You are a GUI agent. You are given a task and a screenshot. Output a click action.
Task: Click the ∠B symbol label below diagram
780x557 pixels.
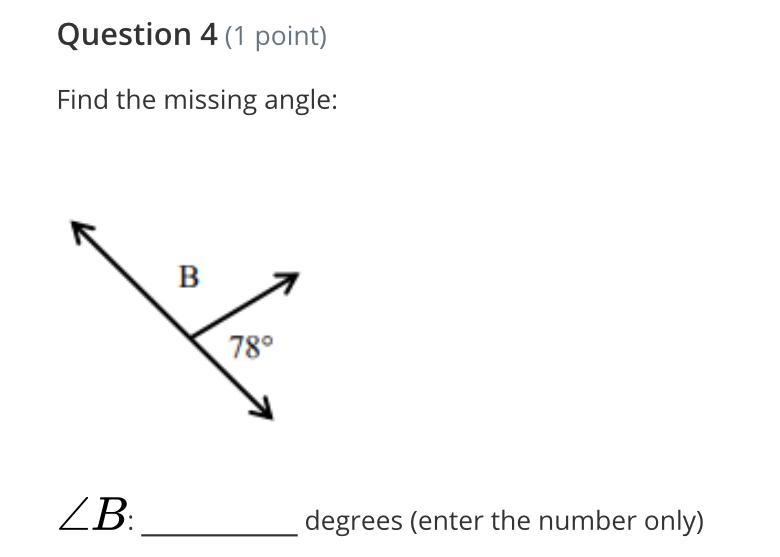click(x=93, y=518)
